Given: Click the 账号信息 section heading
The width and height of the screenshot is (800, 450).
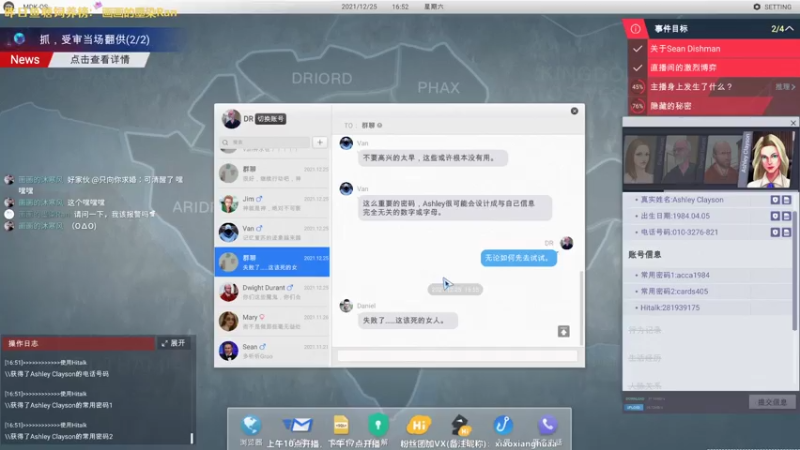Looking at the screenshot, I should point(645,255).
